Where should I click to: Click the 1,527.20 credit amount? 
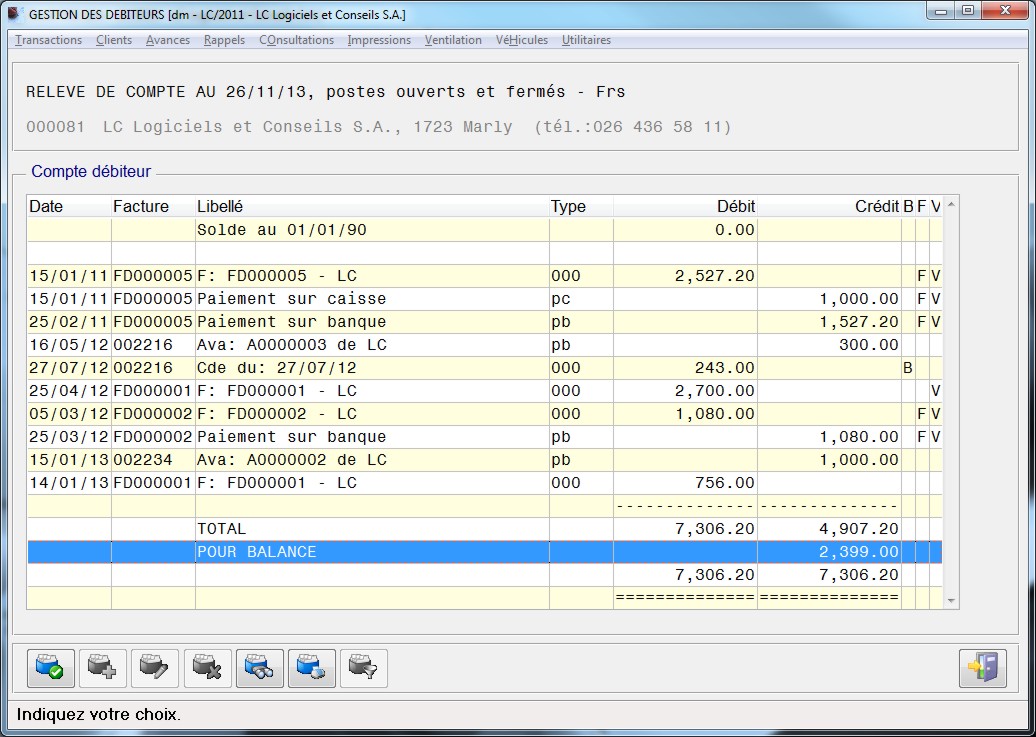click(859, 322)
